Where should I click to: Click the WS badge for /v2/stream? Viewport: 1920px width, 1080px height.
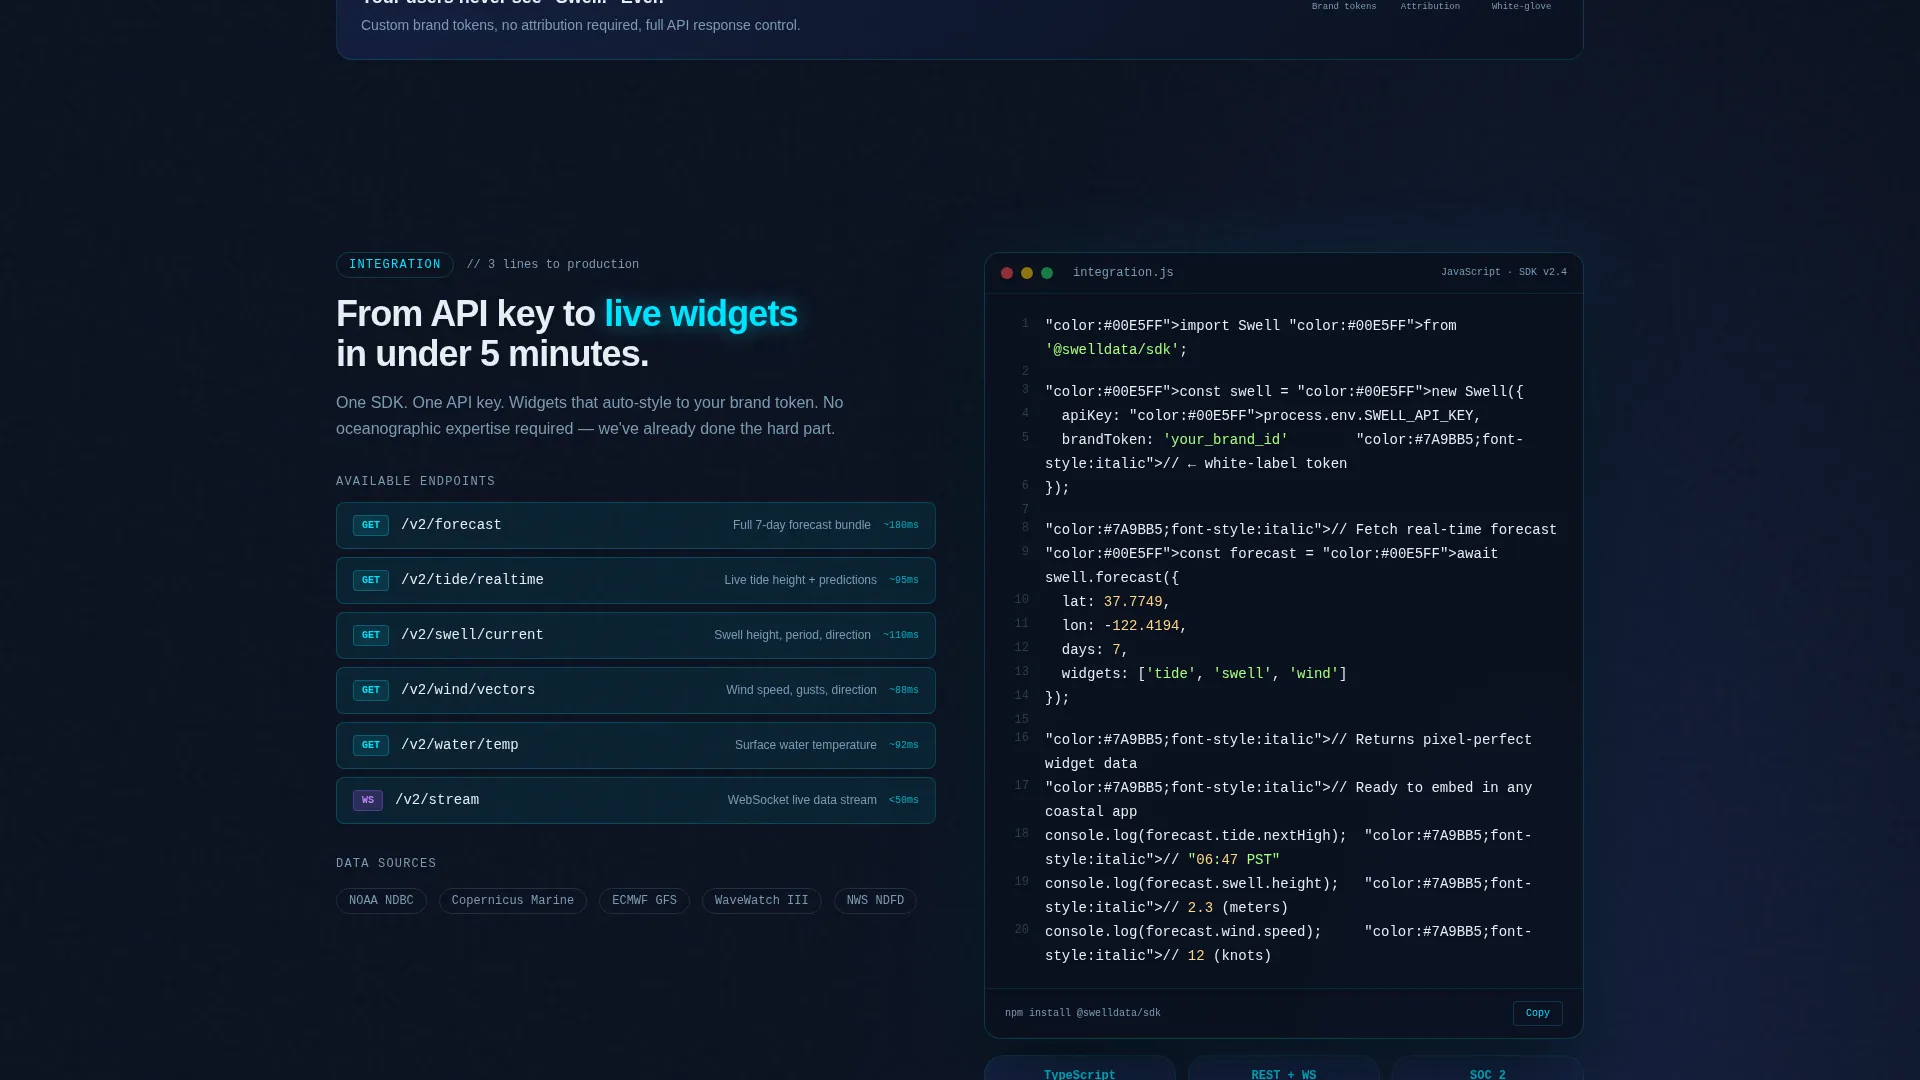click(368, 801)
